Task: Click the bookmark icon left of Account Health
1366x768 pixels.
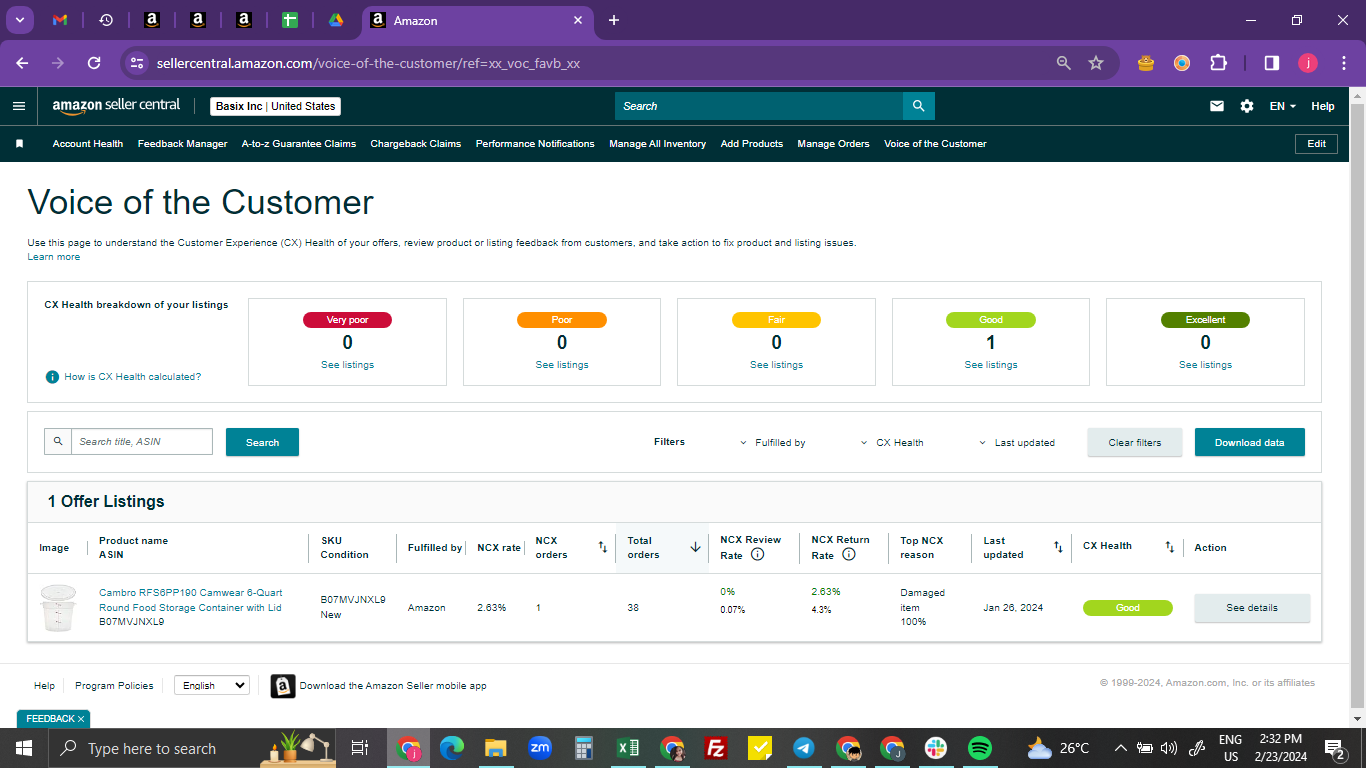Action: pyautogui.click(x=19, y=144)
